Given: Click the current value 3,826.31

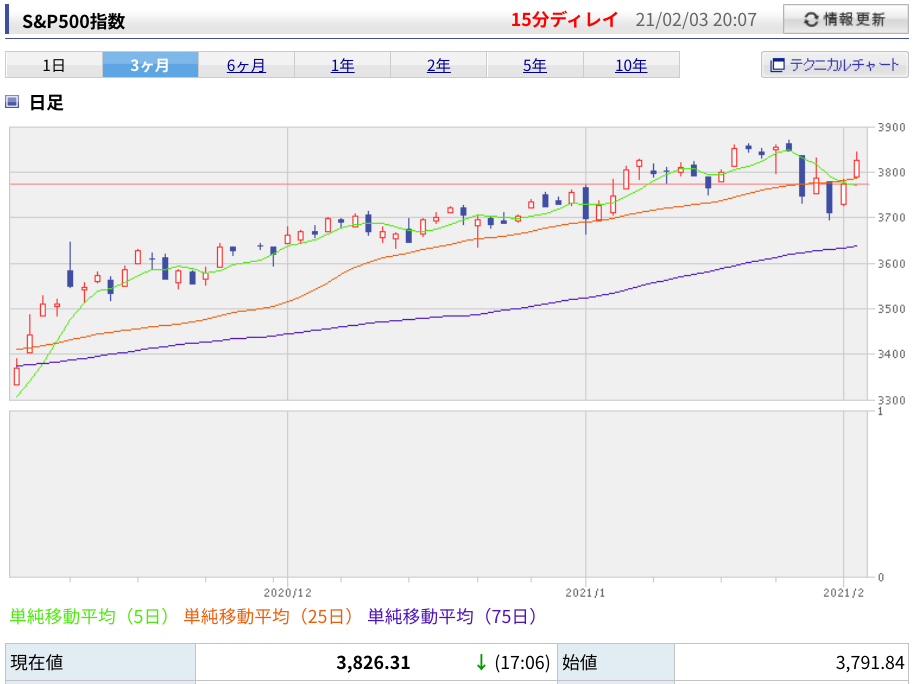Looking at the screenshot, I should pos(373,662).
